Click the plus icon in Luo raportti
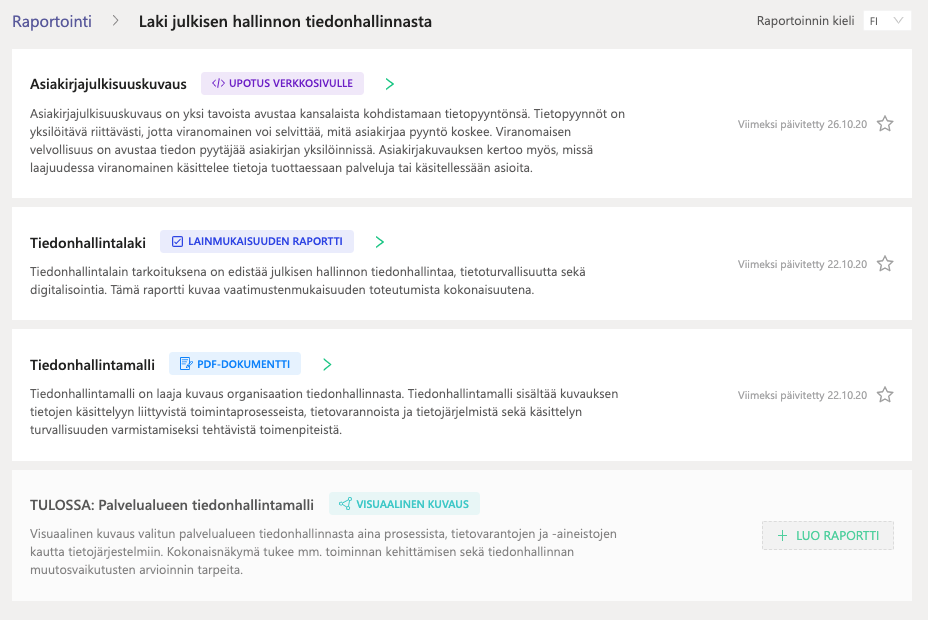The height and width of the screenshot is (620, 928). [x=782, y=535]
